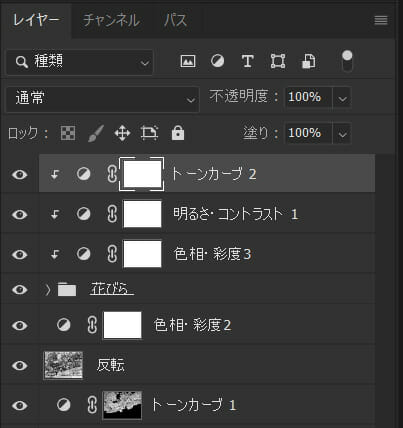Viewport: 403px width, 428px height.
Task: Select layer name 色相・彩度 3
Action: coord(212,254)
